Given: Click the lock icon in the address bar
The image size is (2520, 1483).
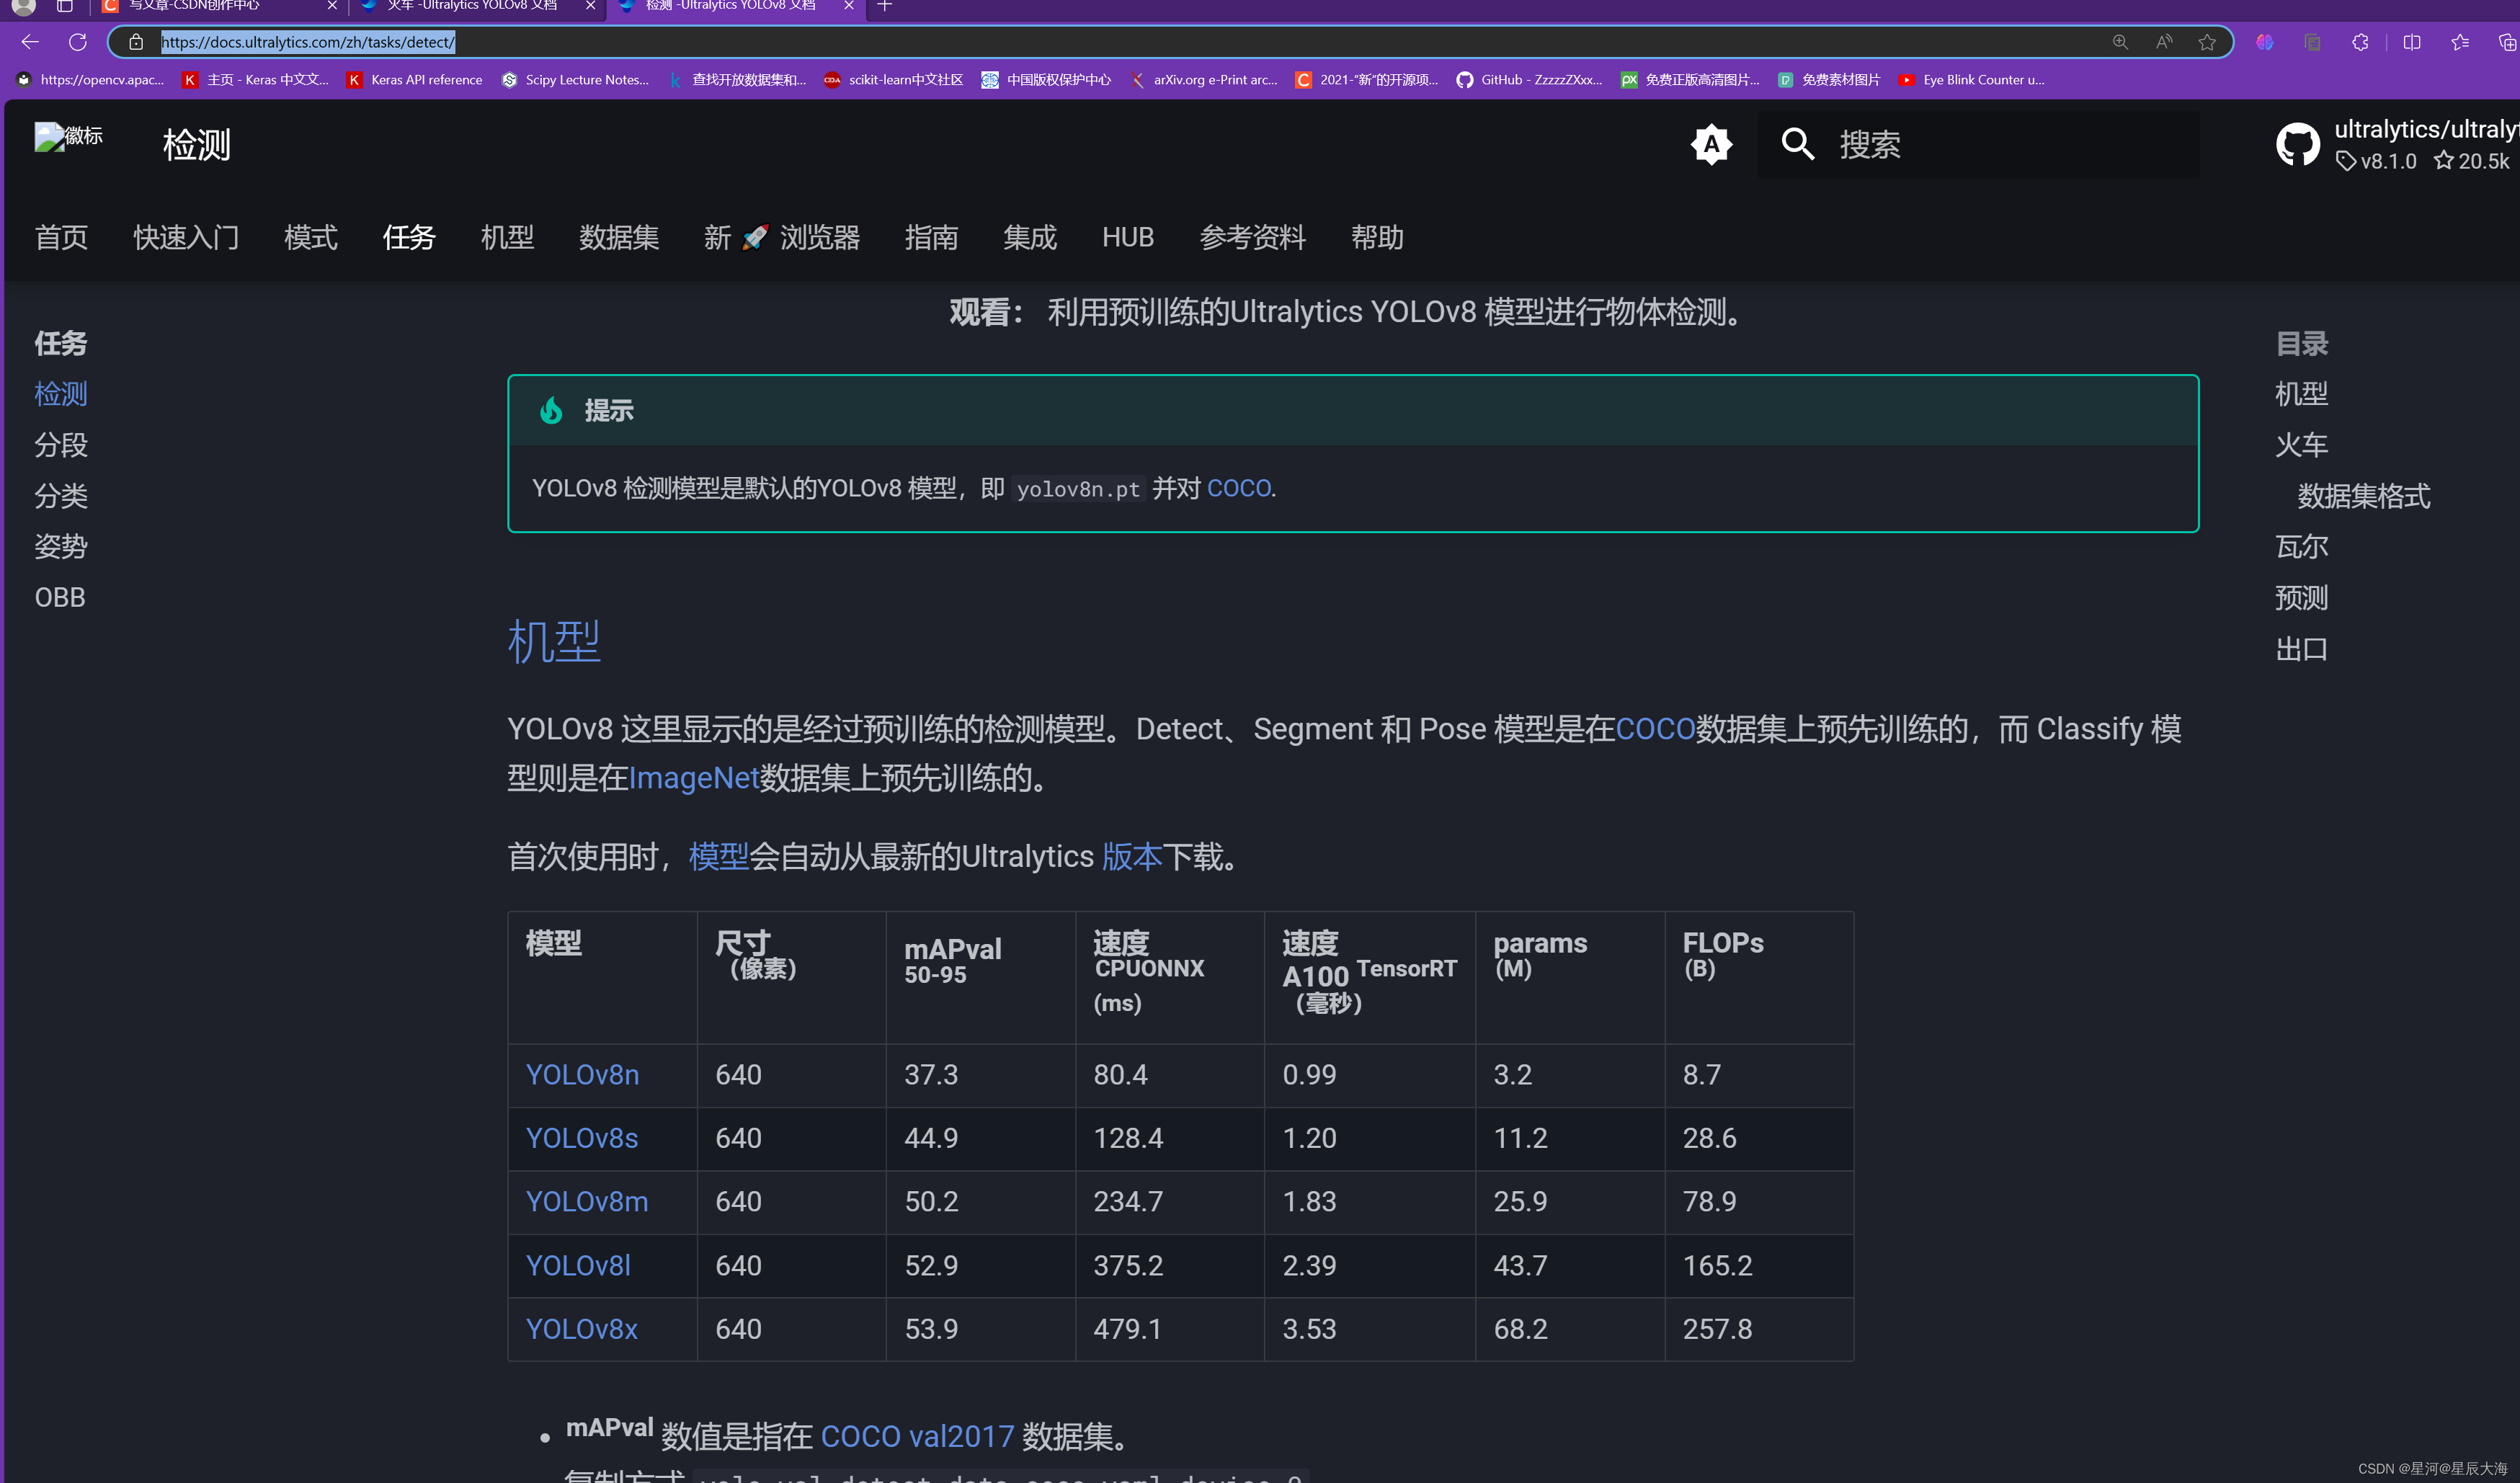Looking at the screenshot, I should click(136, 42).
